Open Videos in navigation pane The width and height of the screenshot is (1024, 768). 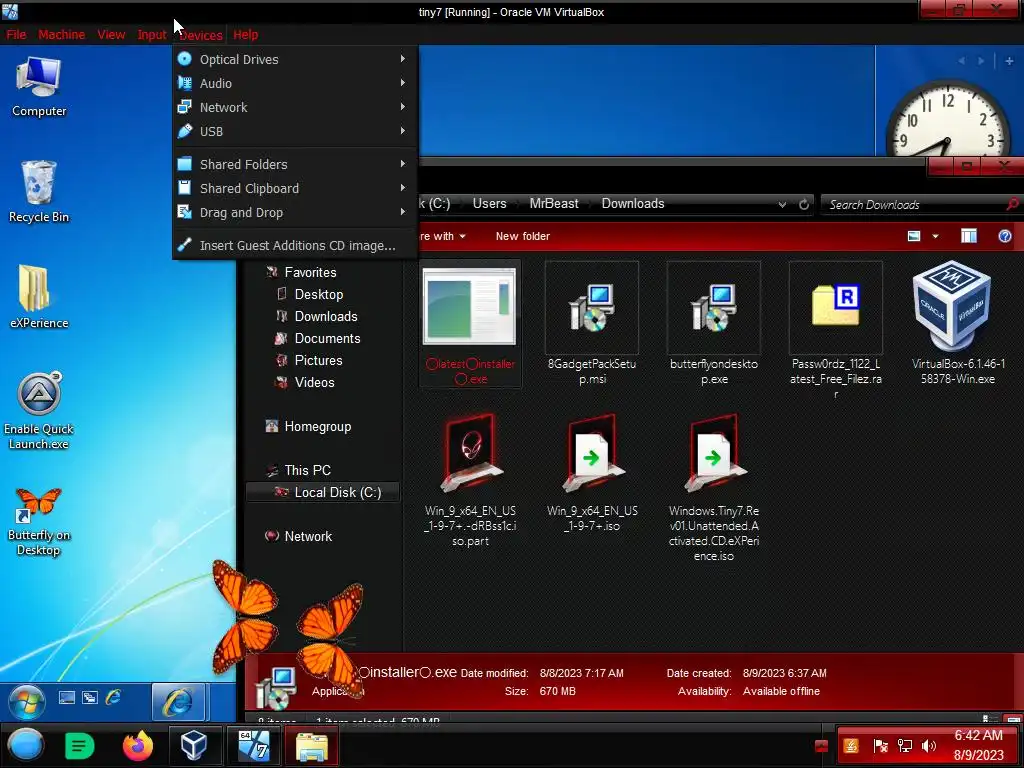(314, 383)
